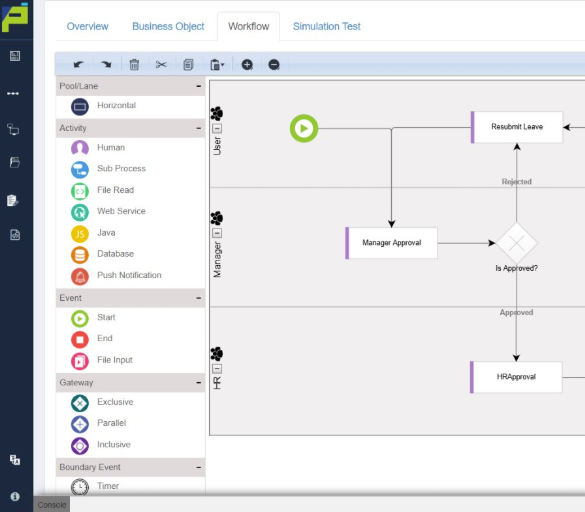
Task: Click the Is Approved? gateway diamond
Action: (516, 243)
